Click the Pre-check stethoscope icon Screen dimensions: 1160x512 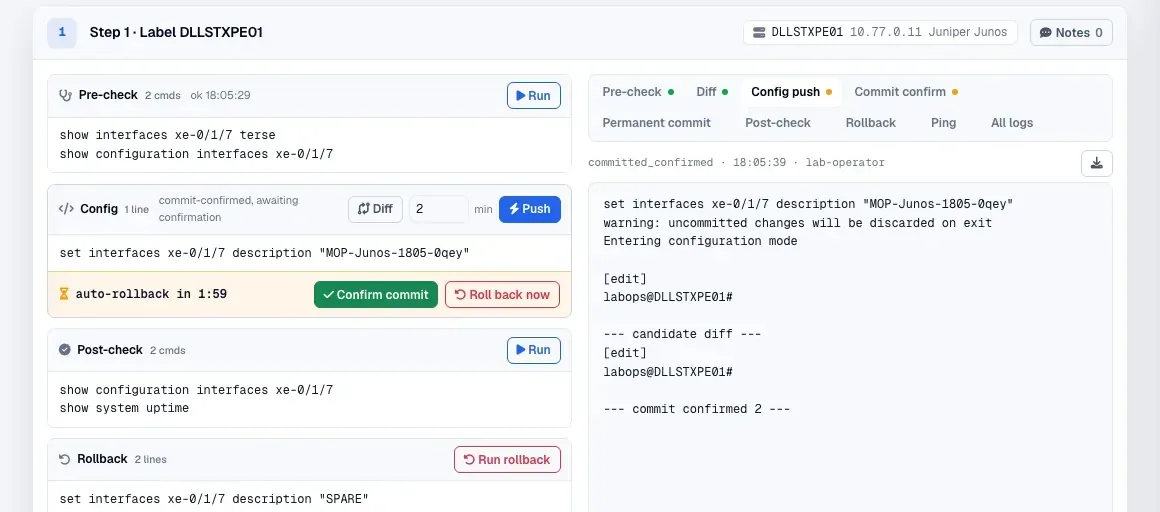pos(66,95)
